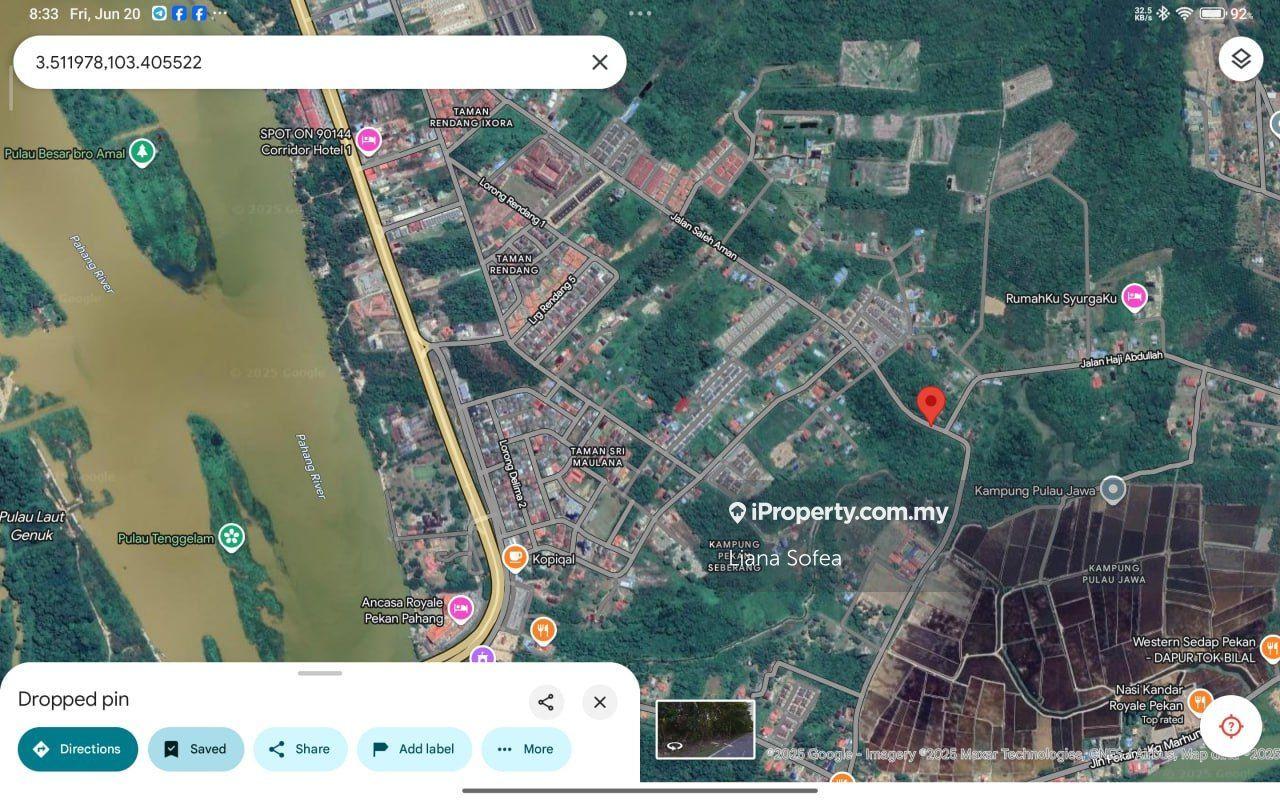Tap the round share icon in panel
The height and width of the screenshot is (800, 1280).
point(546,702)
